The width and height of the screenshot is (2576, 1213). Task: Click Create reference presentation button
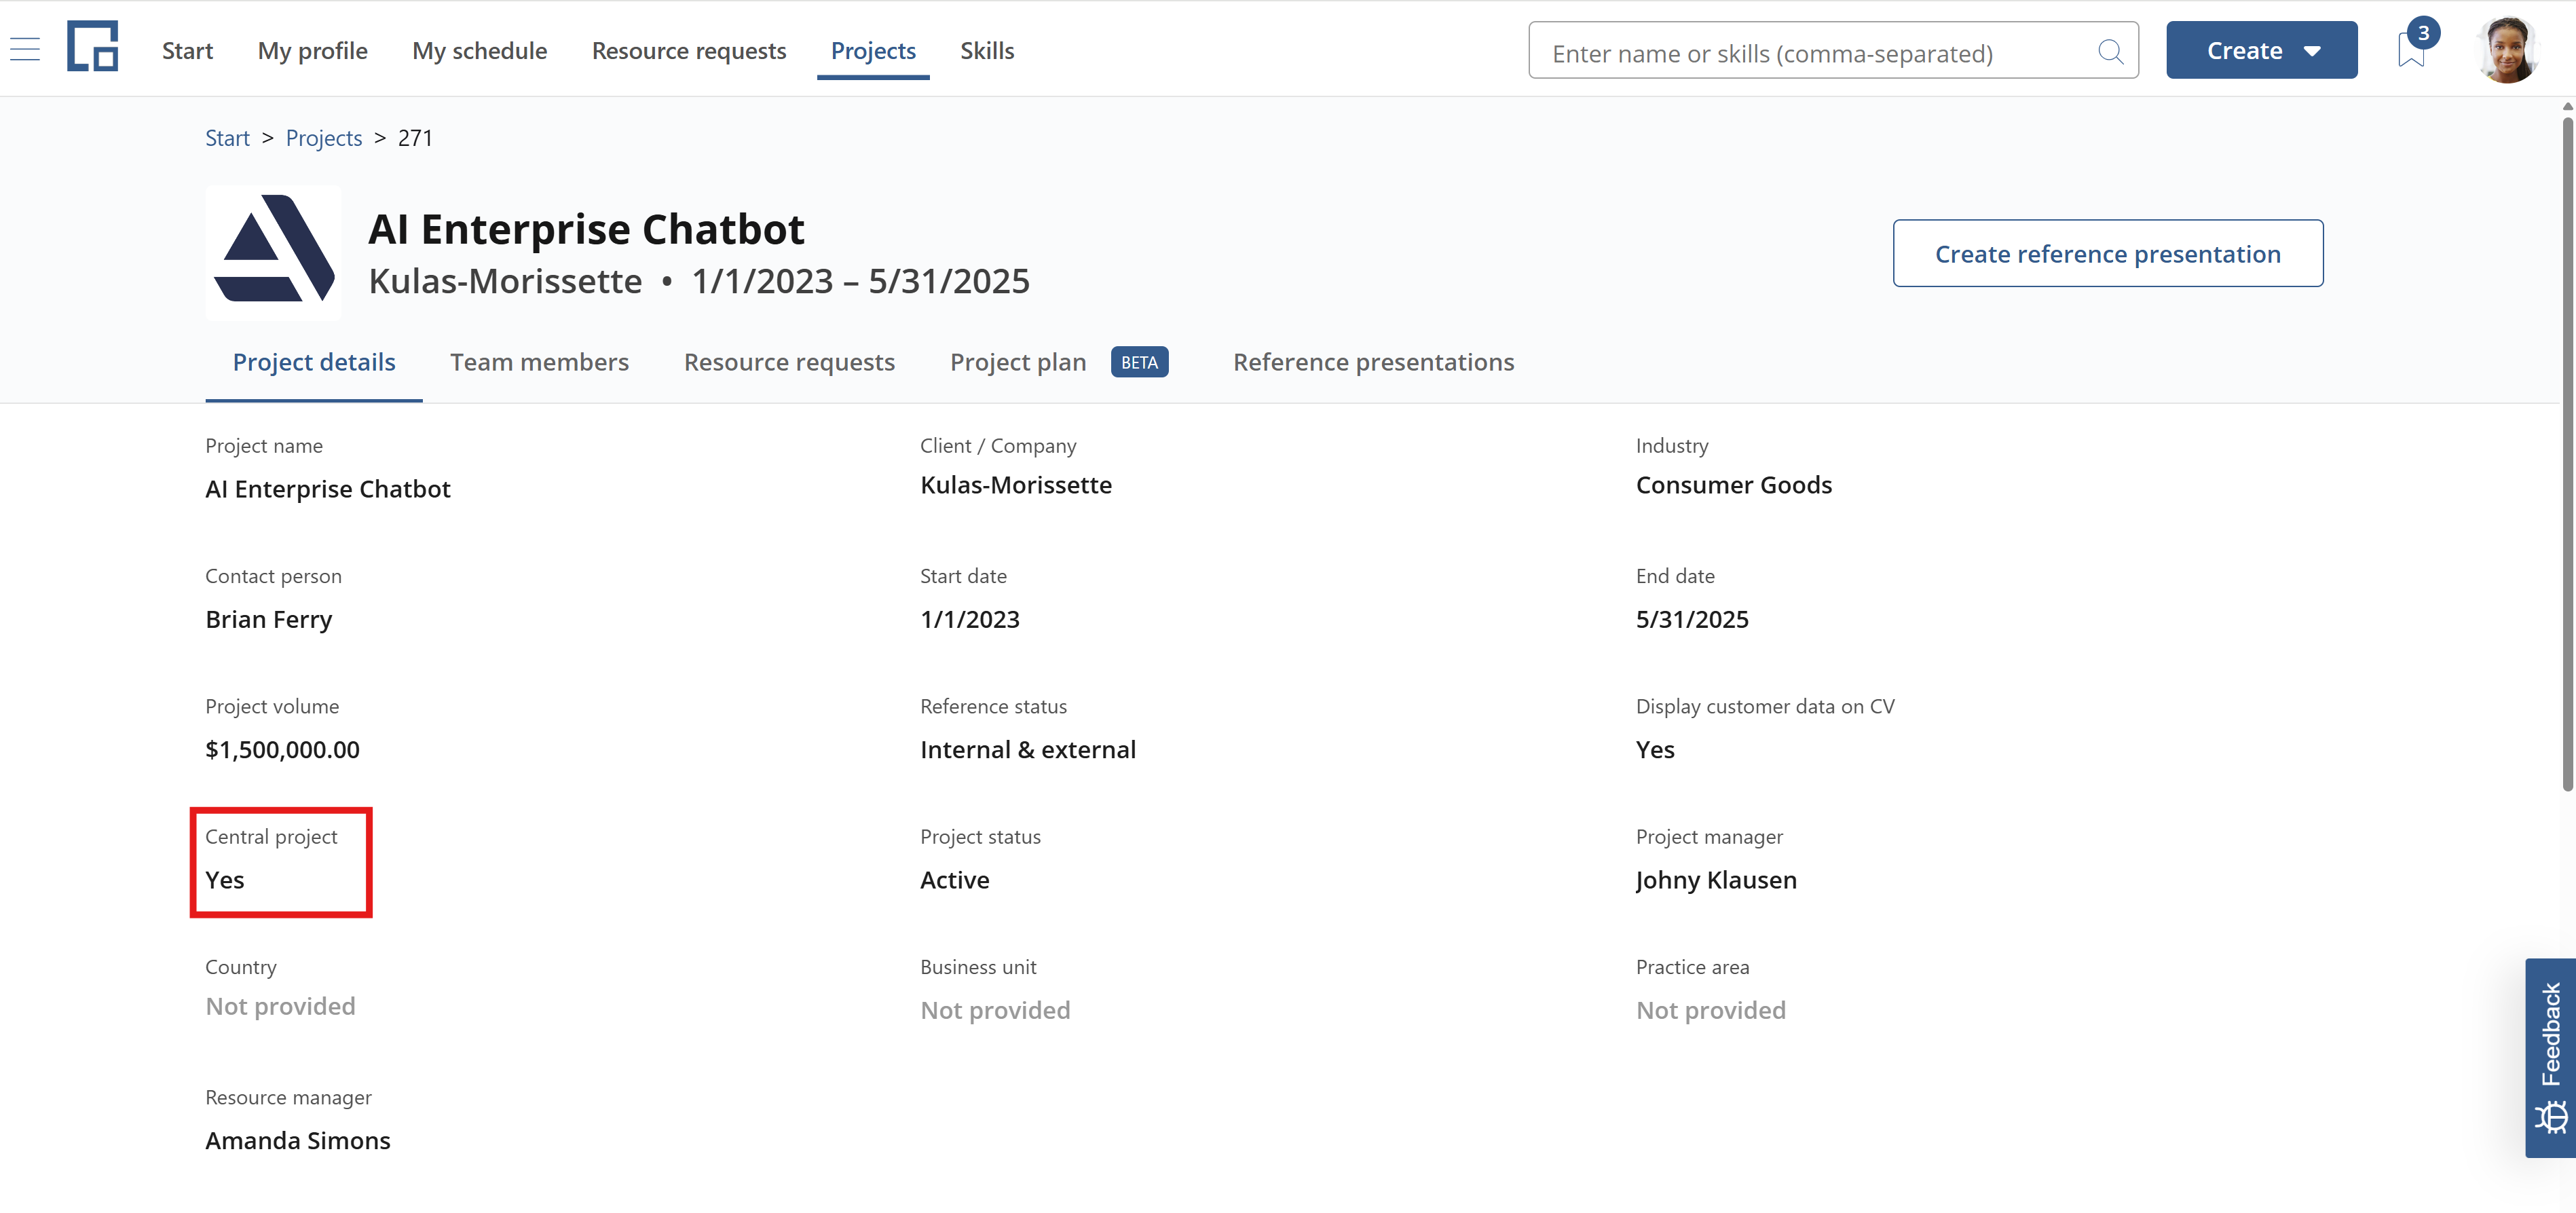(2107, 253)
